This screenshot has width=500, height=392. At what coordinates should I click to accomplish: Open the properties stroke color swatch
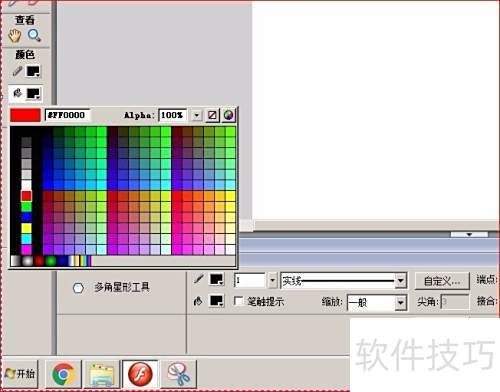pos(216,280)
